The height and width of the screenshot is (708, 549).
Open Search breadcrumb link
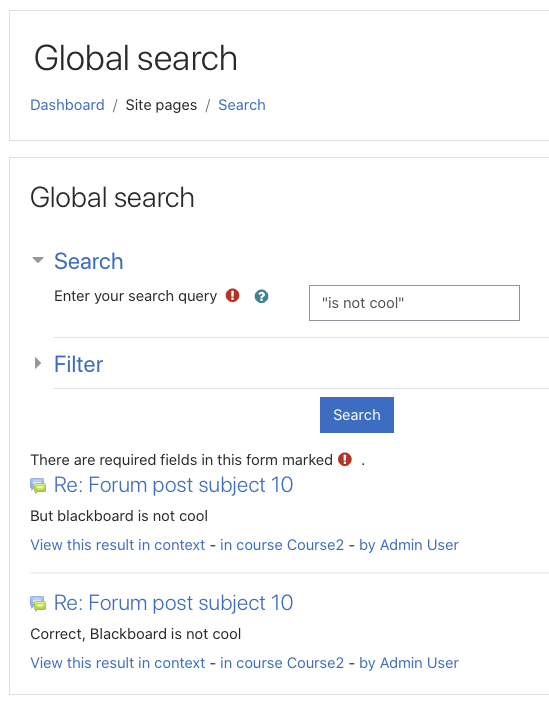[x=242, y=105]
